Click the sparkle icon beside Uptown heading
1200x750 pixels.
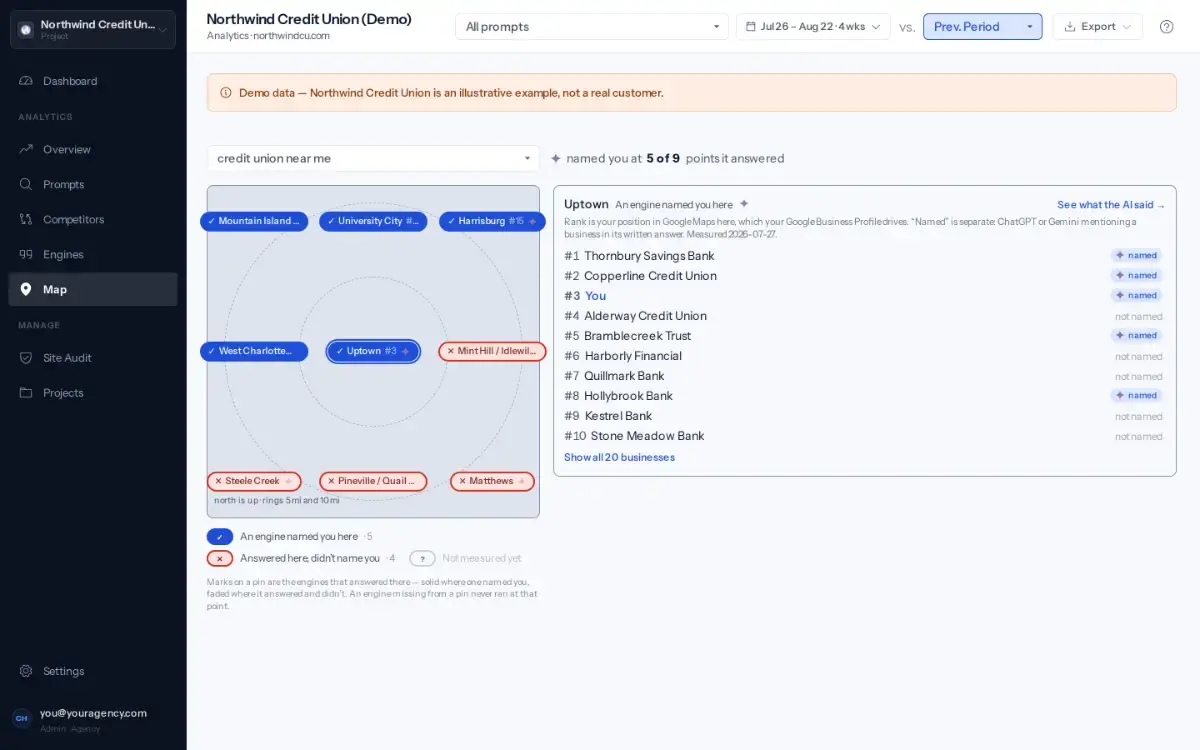(744, 204)
